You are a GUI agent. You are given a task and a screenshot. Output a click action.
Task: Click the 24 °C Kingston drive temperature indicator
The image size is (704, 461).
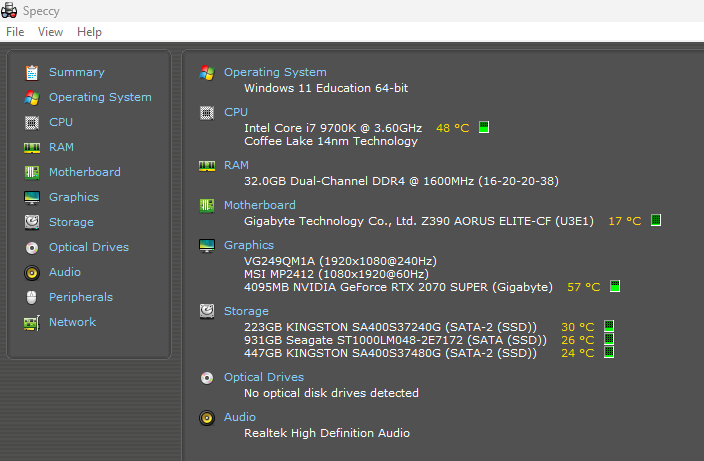click(x=609, y=352)
